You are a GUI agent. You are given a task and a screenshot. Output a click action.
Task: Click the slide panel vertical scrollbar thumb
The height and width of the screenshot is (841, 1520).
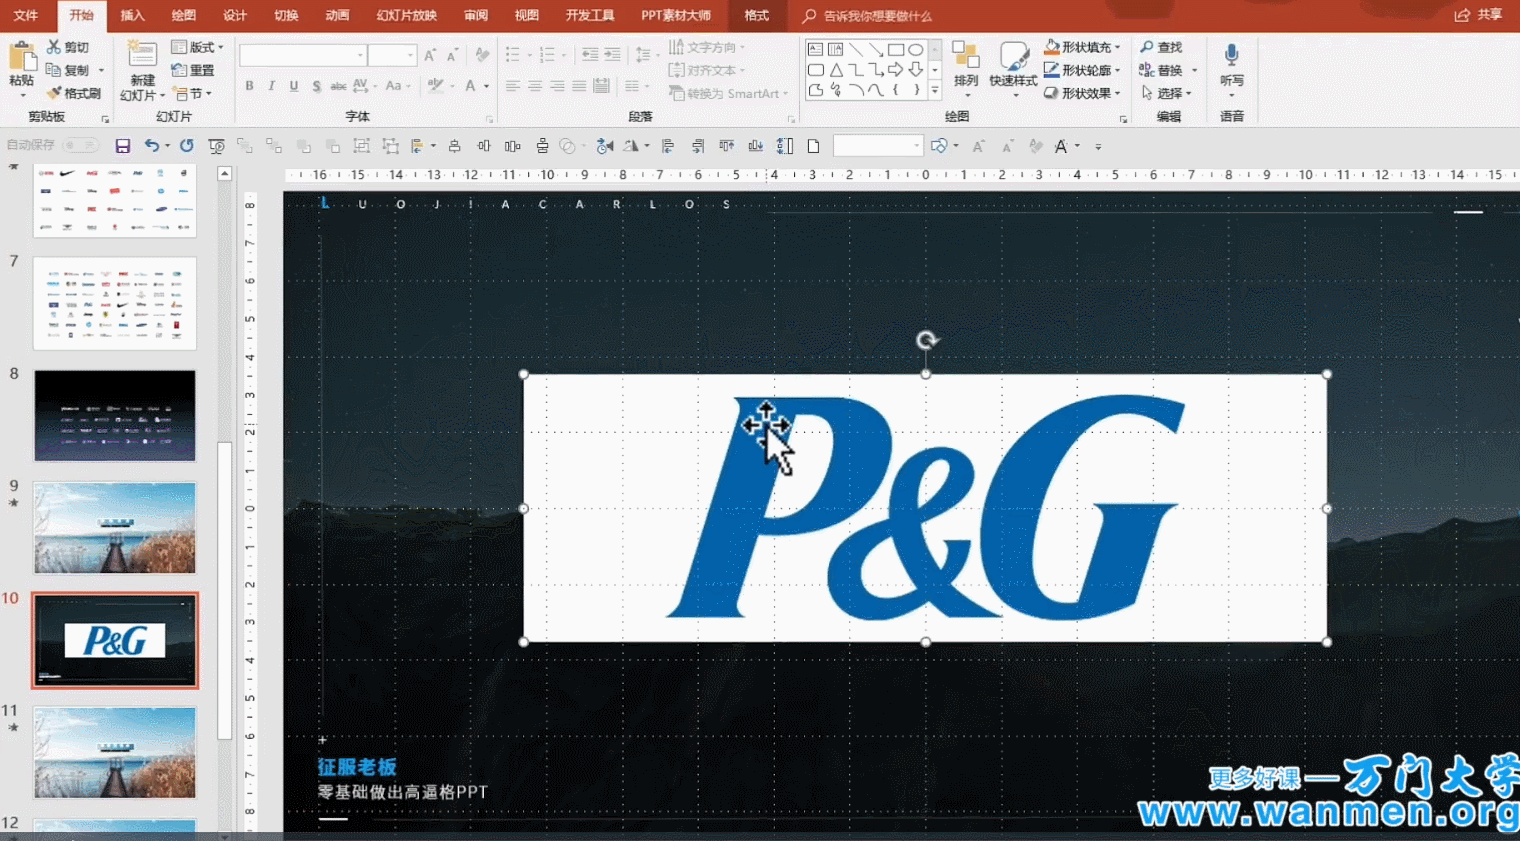[x=225, y=590]
